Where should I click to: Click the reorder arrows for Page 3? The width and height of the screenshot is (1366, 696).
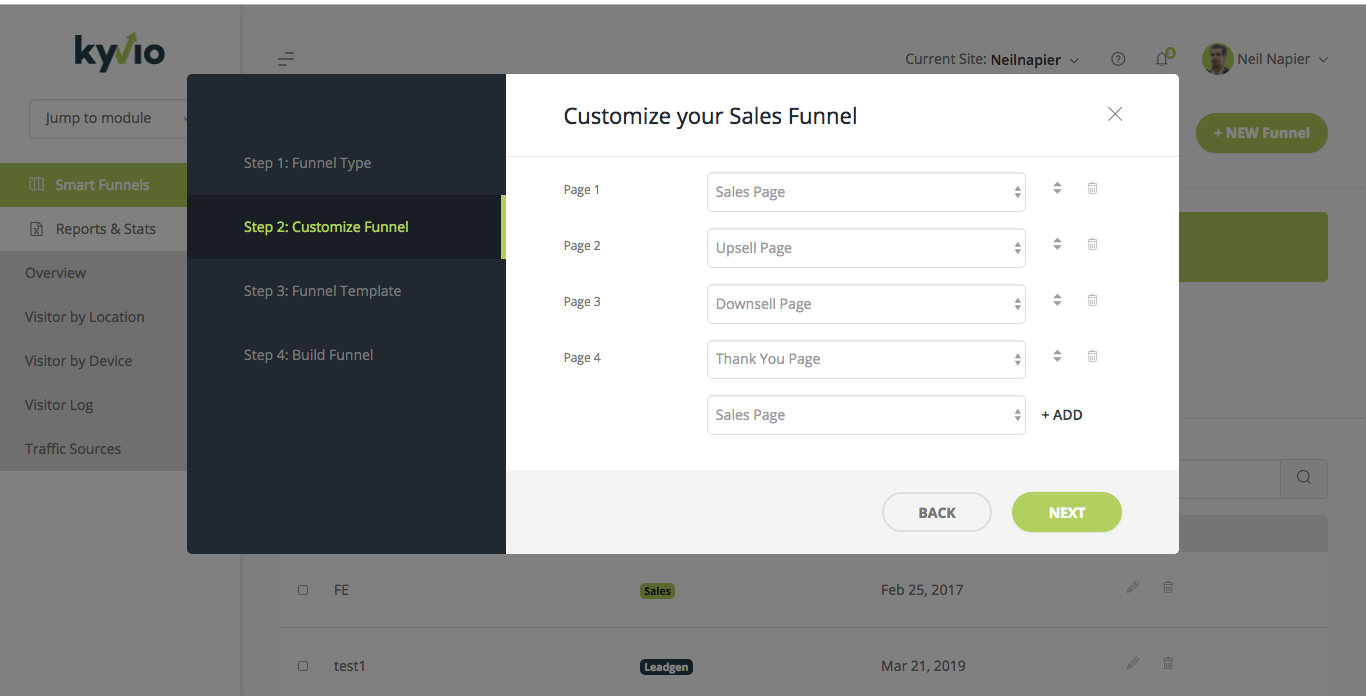[x=1057, y=300]
